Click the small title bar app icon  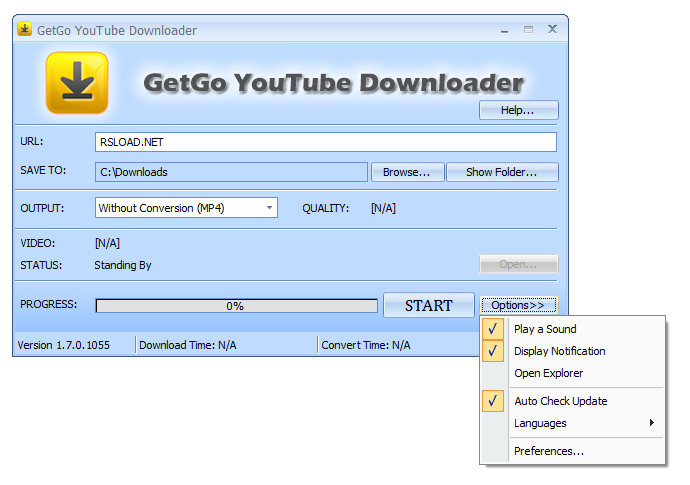(x=25, y=29)
